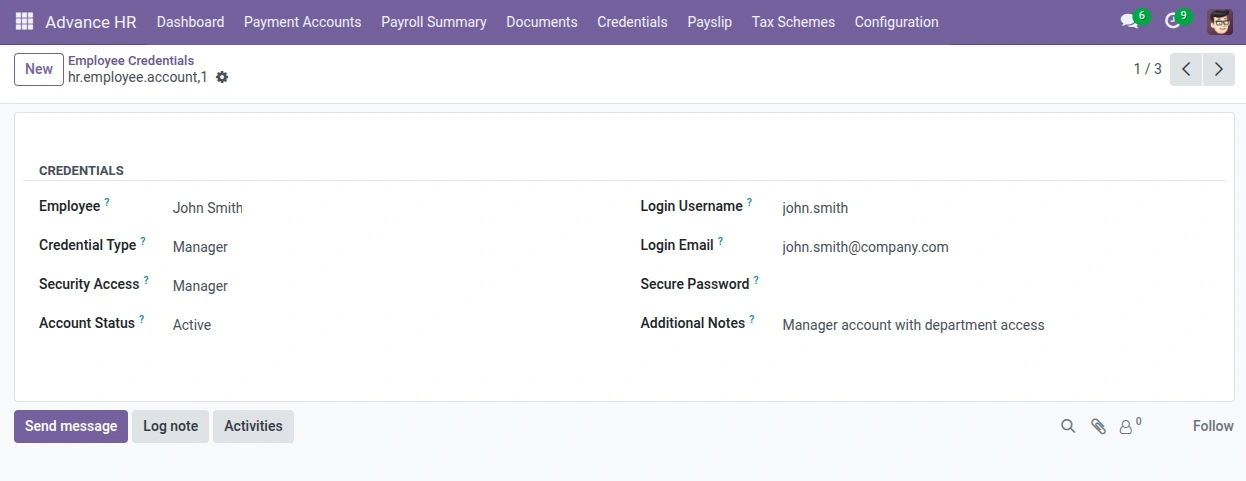Click help tooltip next to Employee label

107,202
